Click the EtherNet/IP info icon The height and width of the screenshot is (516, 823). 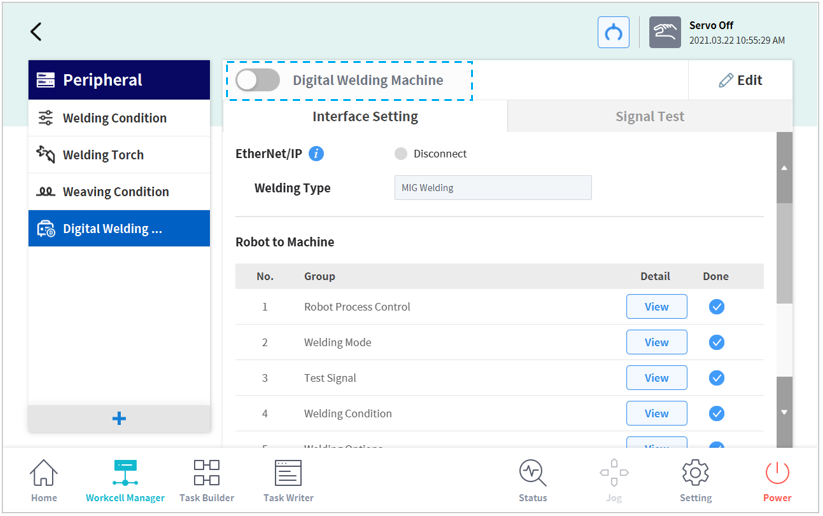pos(316,154)
